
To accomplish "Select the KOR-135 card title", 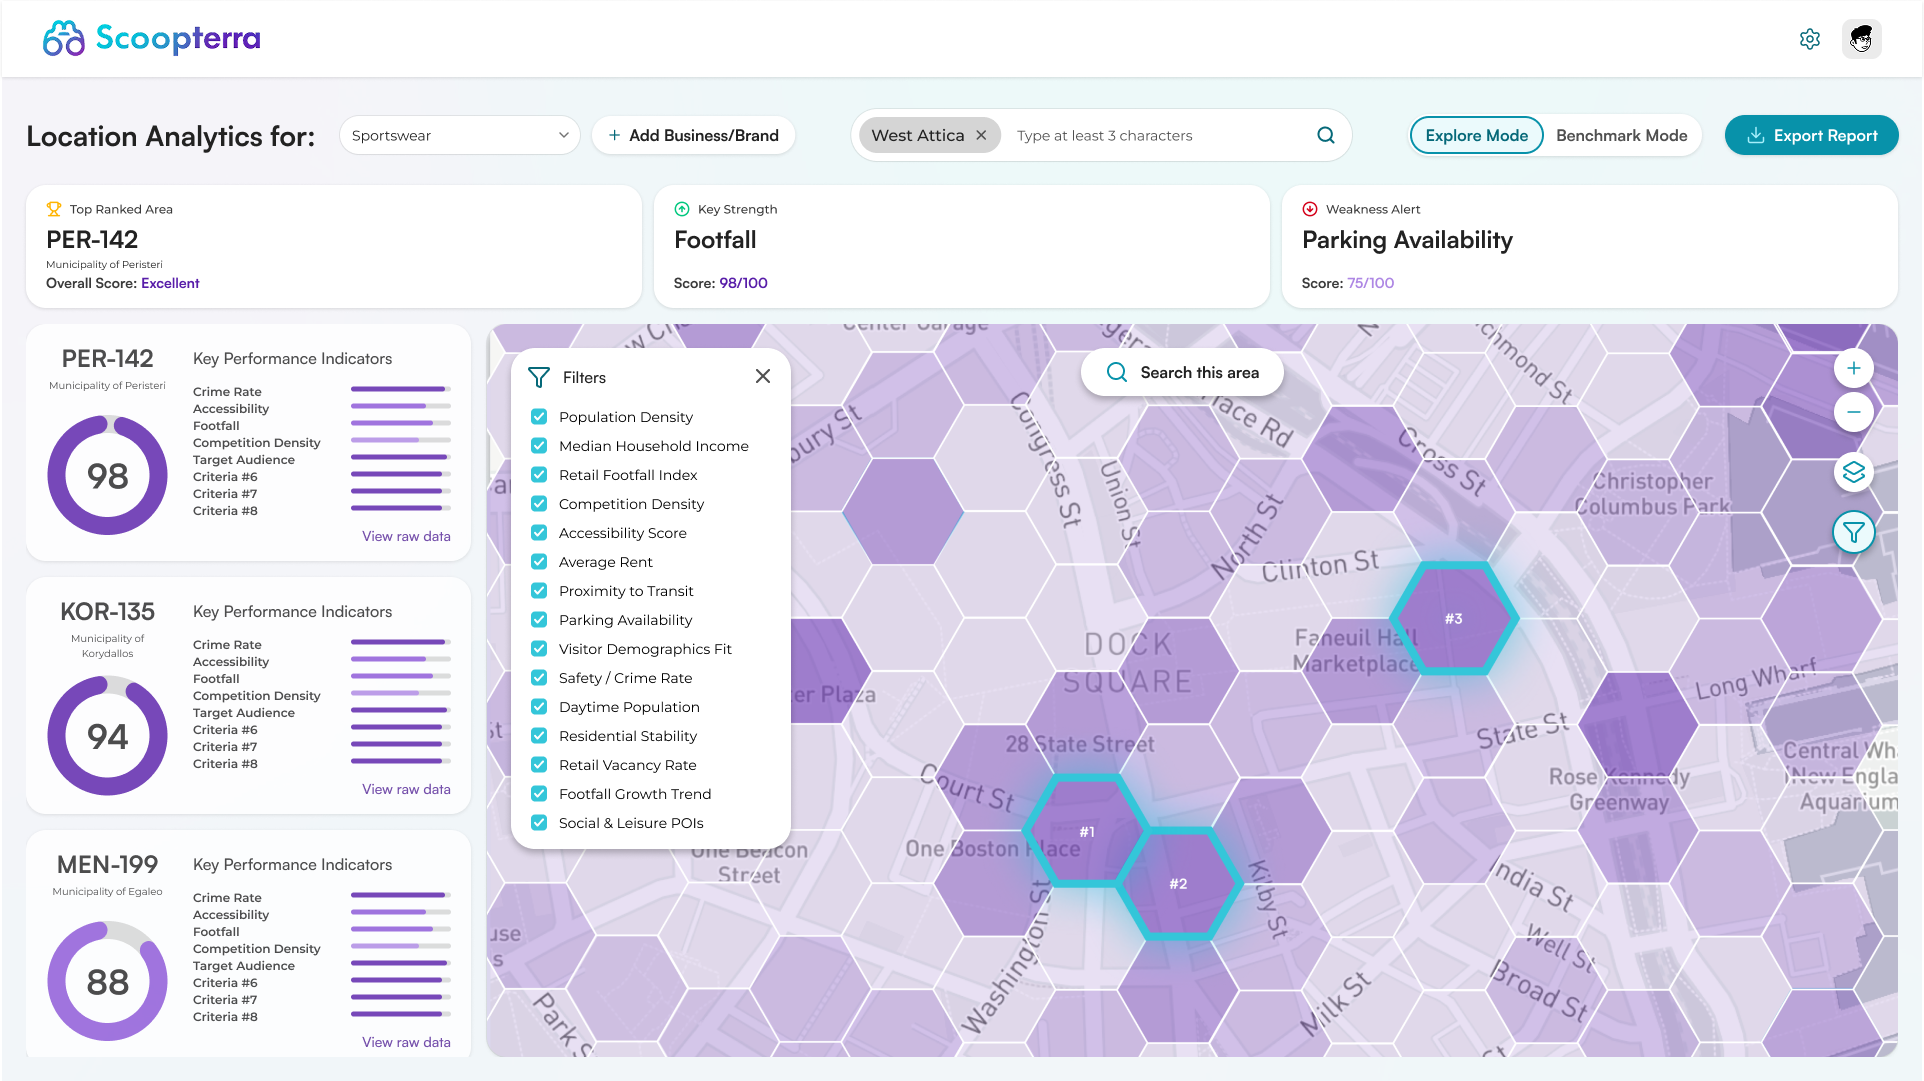I will [x=107, y=611].
